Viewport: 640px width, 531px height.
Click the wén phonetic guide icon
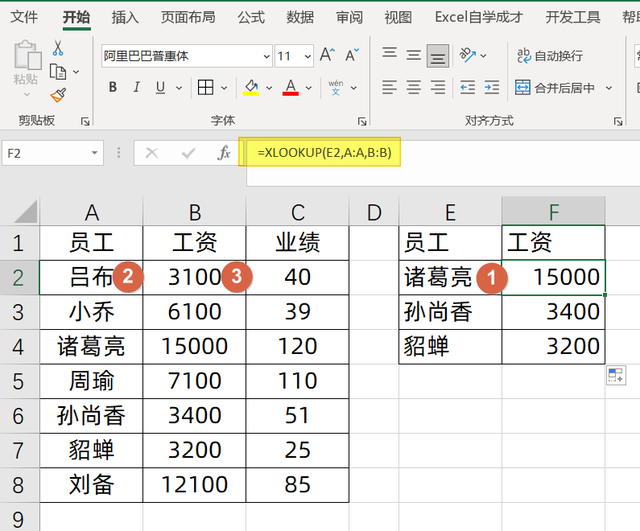click(x=336, y=87)
